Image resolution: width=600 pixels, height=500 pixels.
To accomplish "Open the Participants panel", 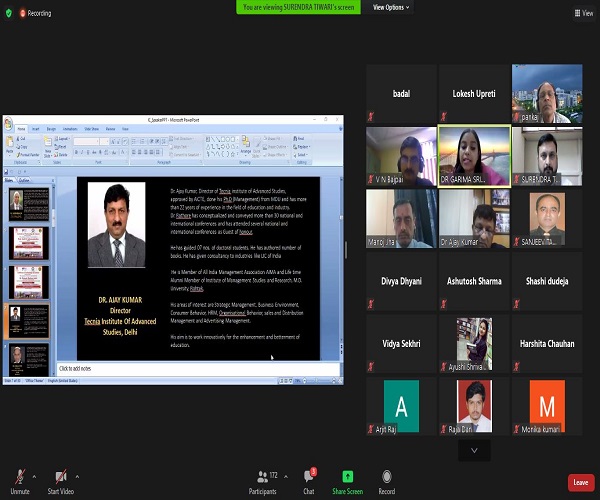I will (262, 482).
